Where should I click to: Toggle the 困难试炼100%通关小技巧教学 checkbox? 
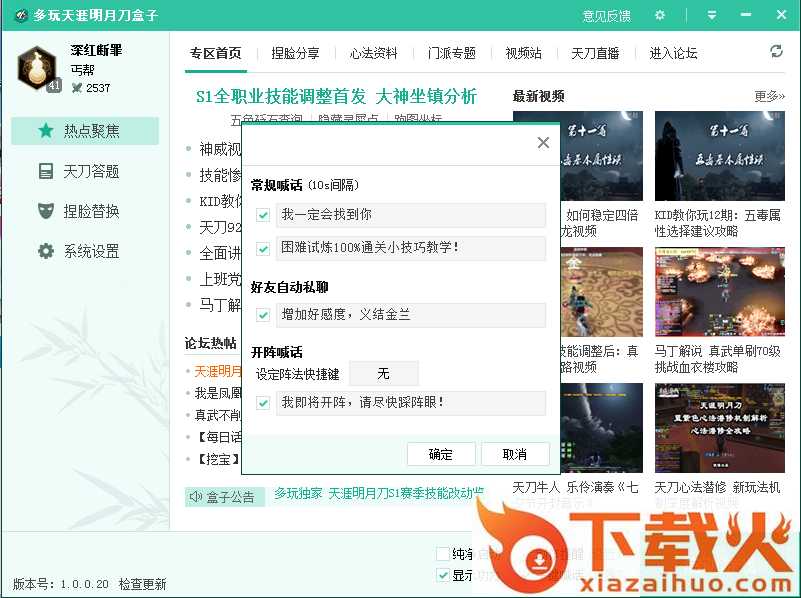[x=263, y=248]
